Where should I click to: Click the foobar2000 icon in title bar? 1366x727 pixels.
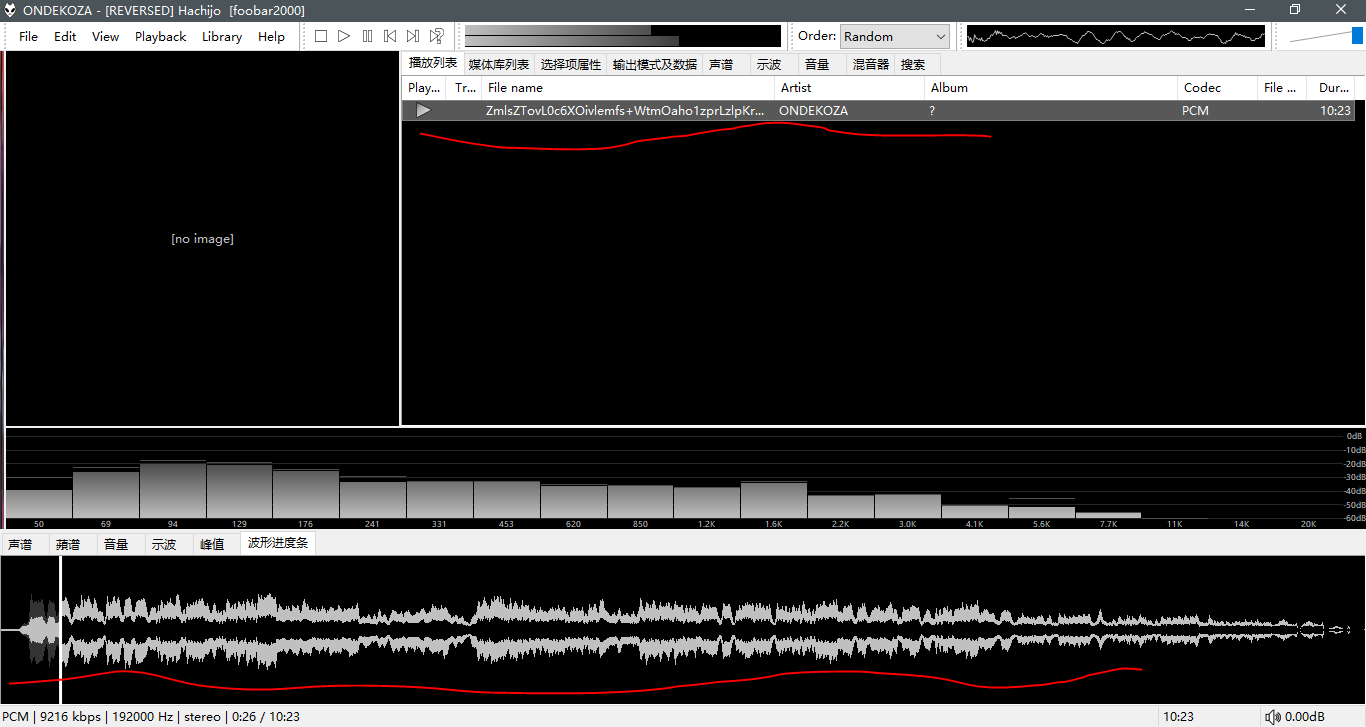(x=11, y=10)
